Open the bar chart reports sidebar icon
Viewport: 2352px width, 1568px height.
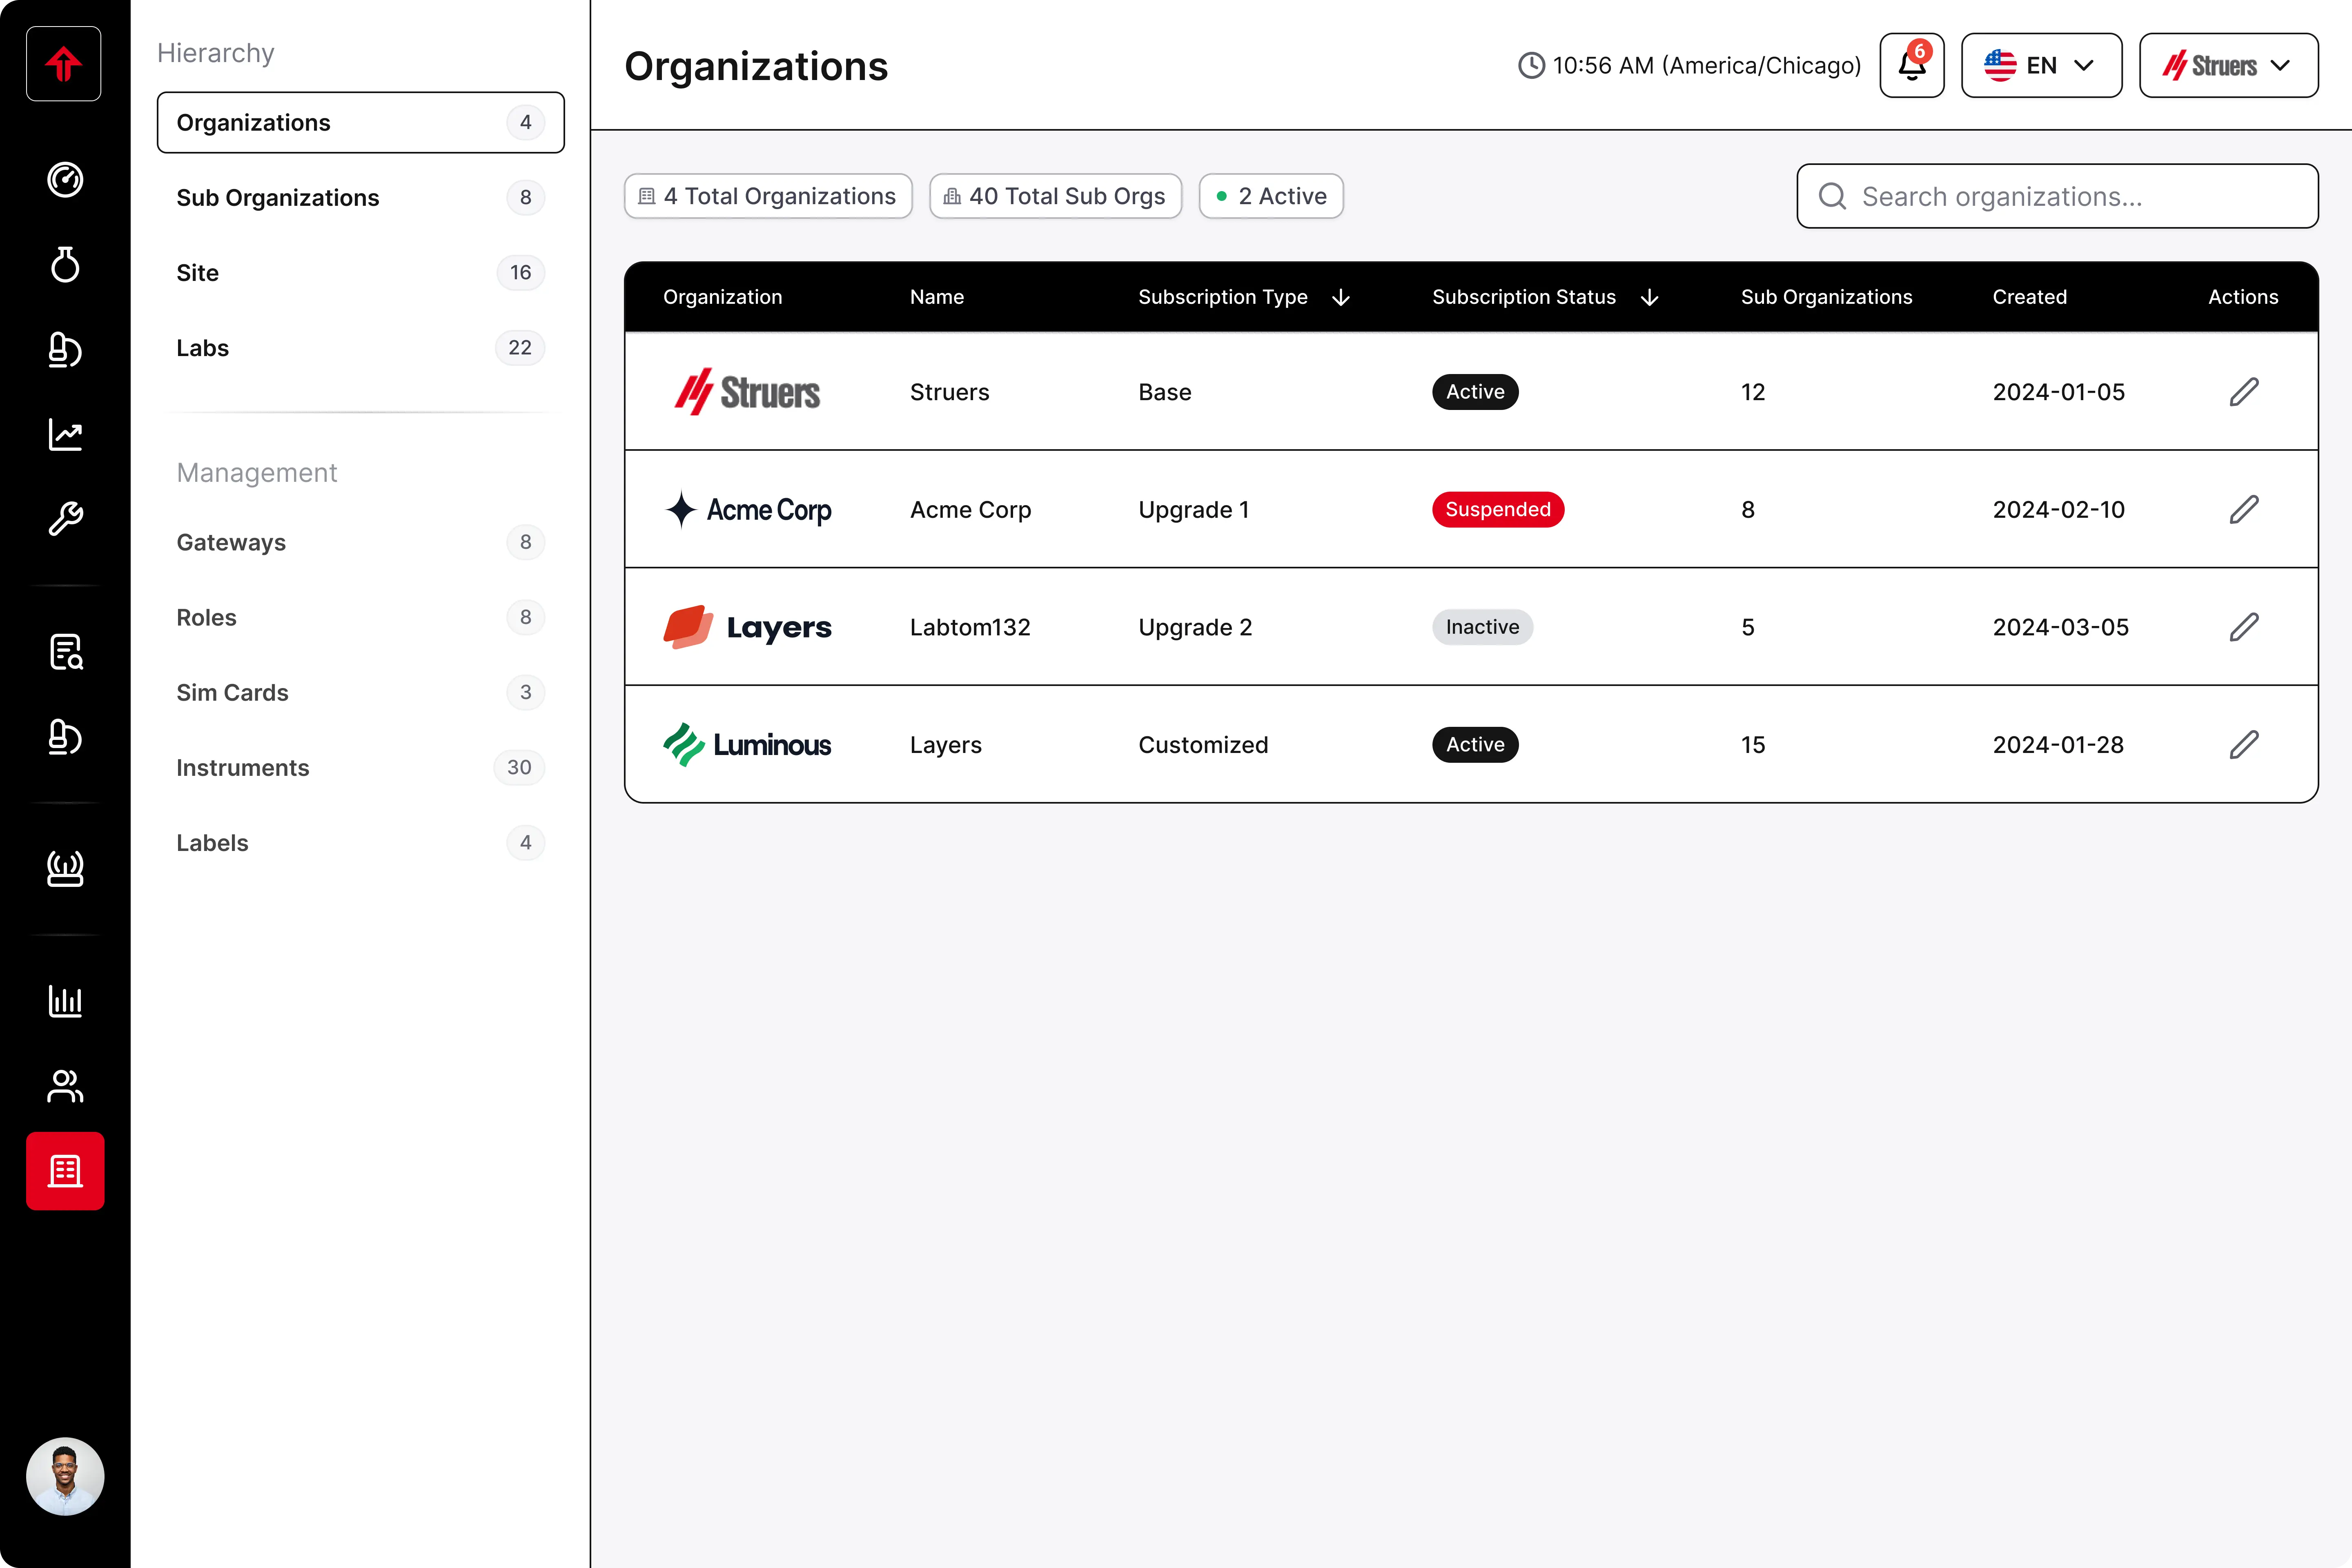click(65, 1001)
